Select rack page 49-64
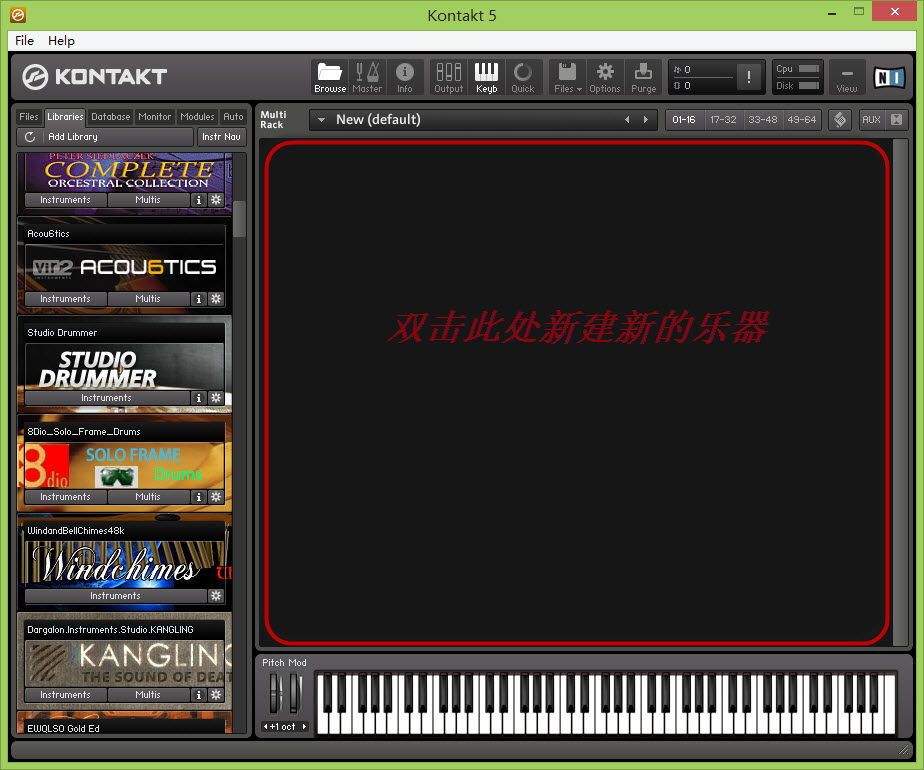Screen dimensions: 924x770 tap(801, 120)
